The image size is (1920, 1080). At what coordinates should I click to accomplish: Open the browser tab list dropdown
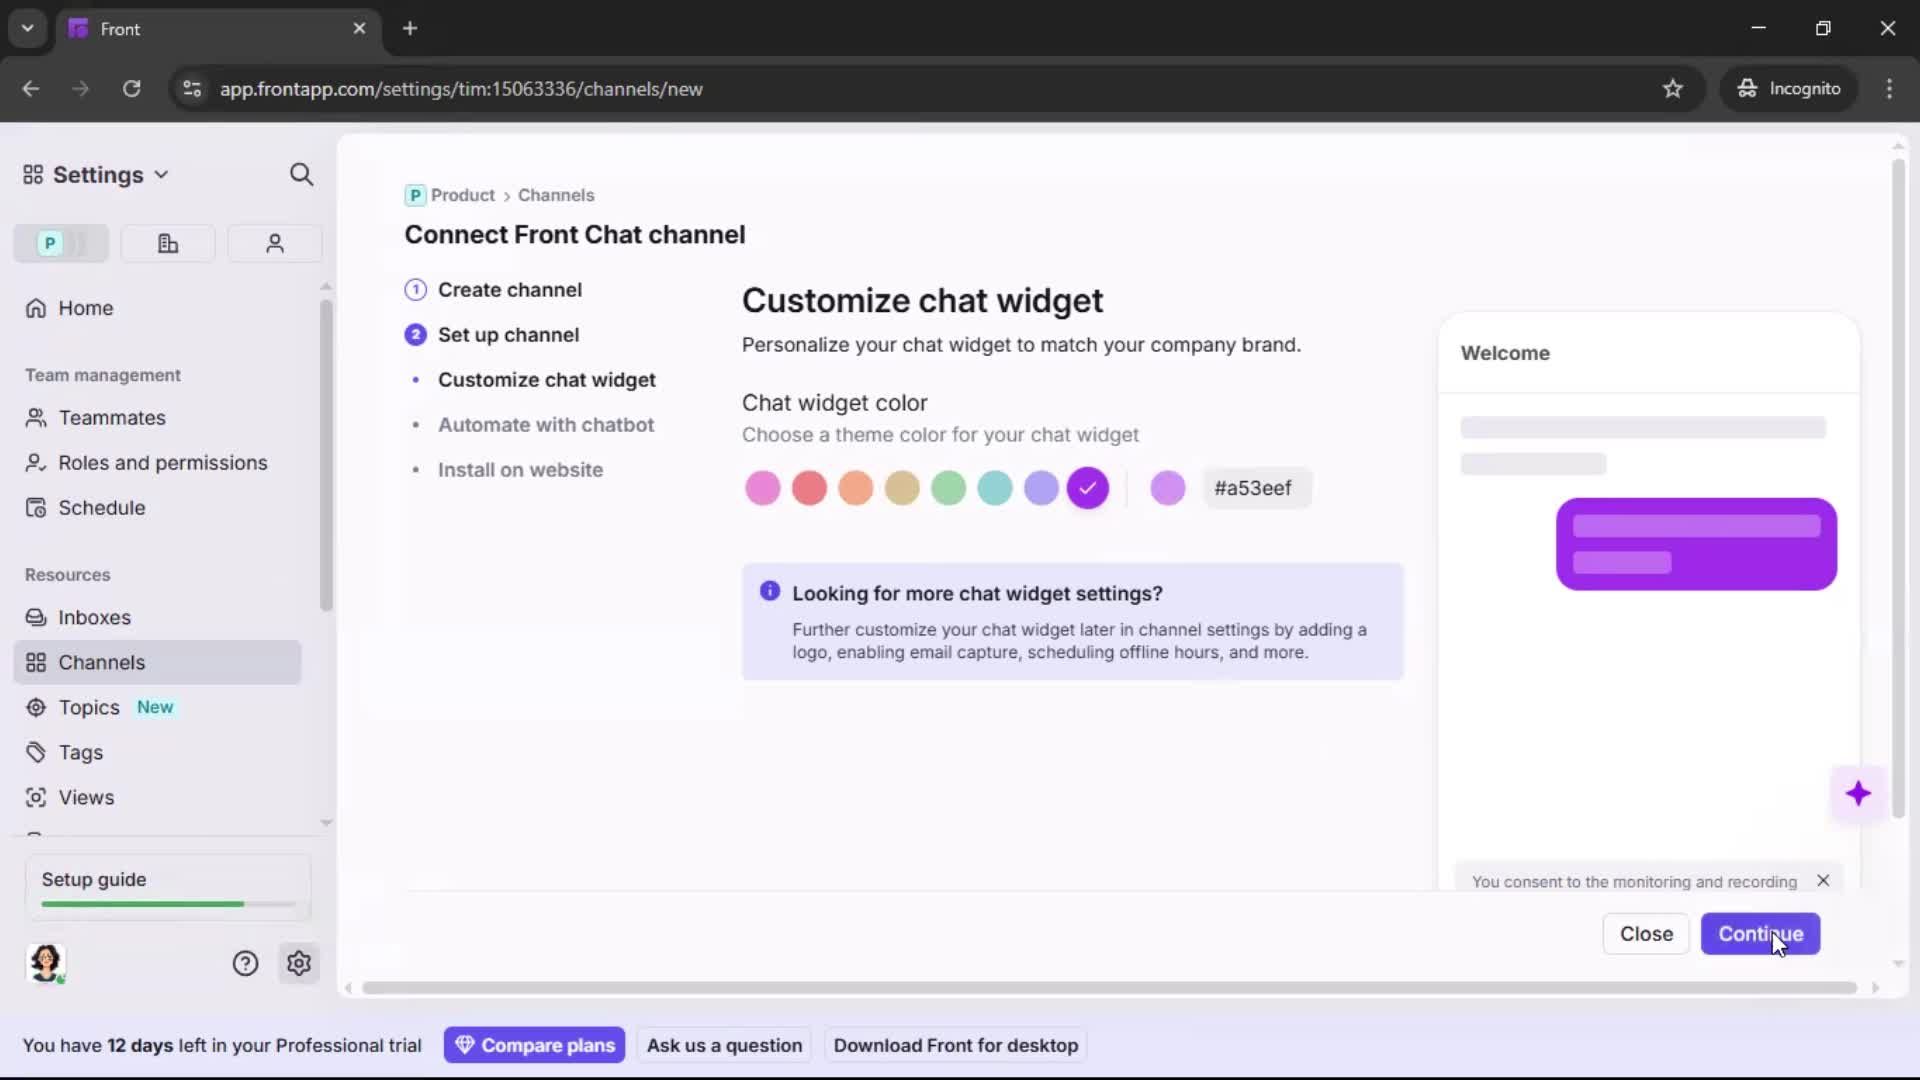[28, 28]
